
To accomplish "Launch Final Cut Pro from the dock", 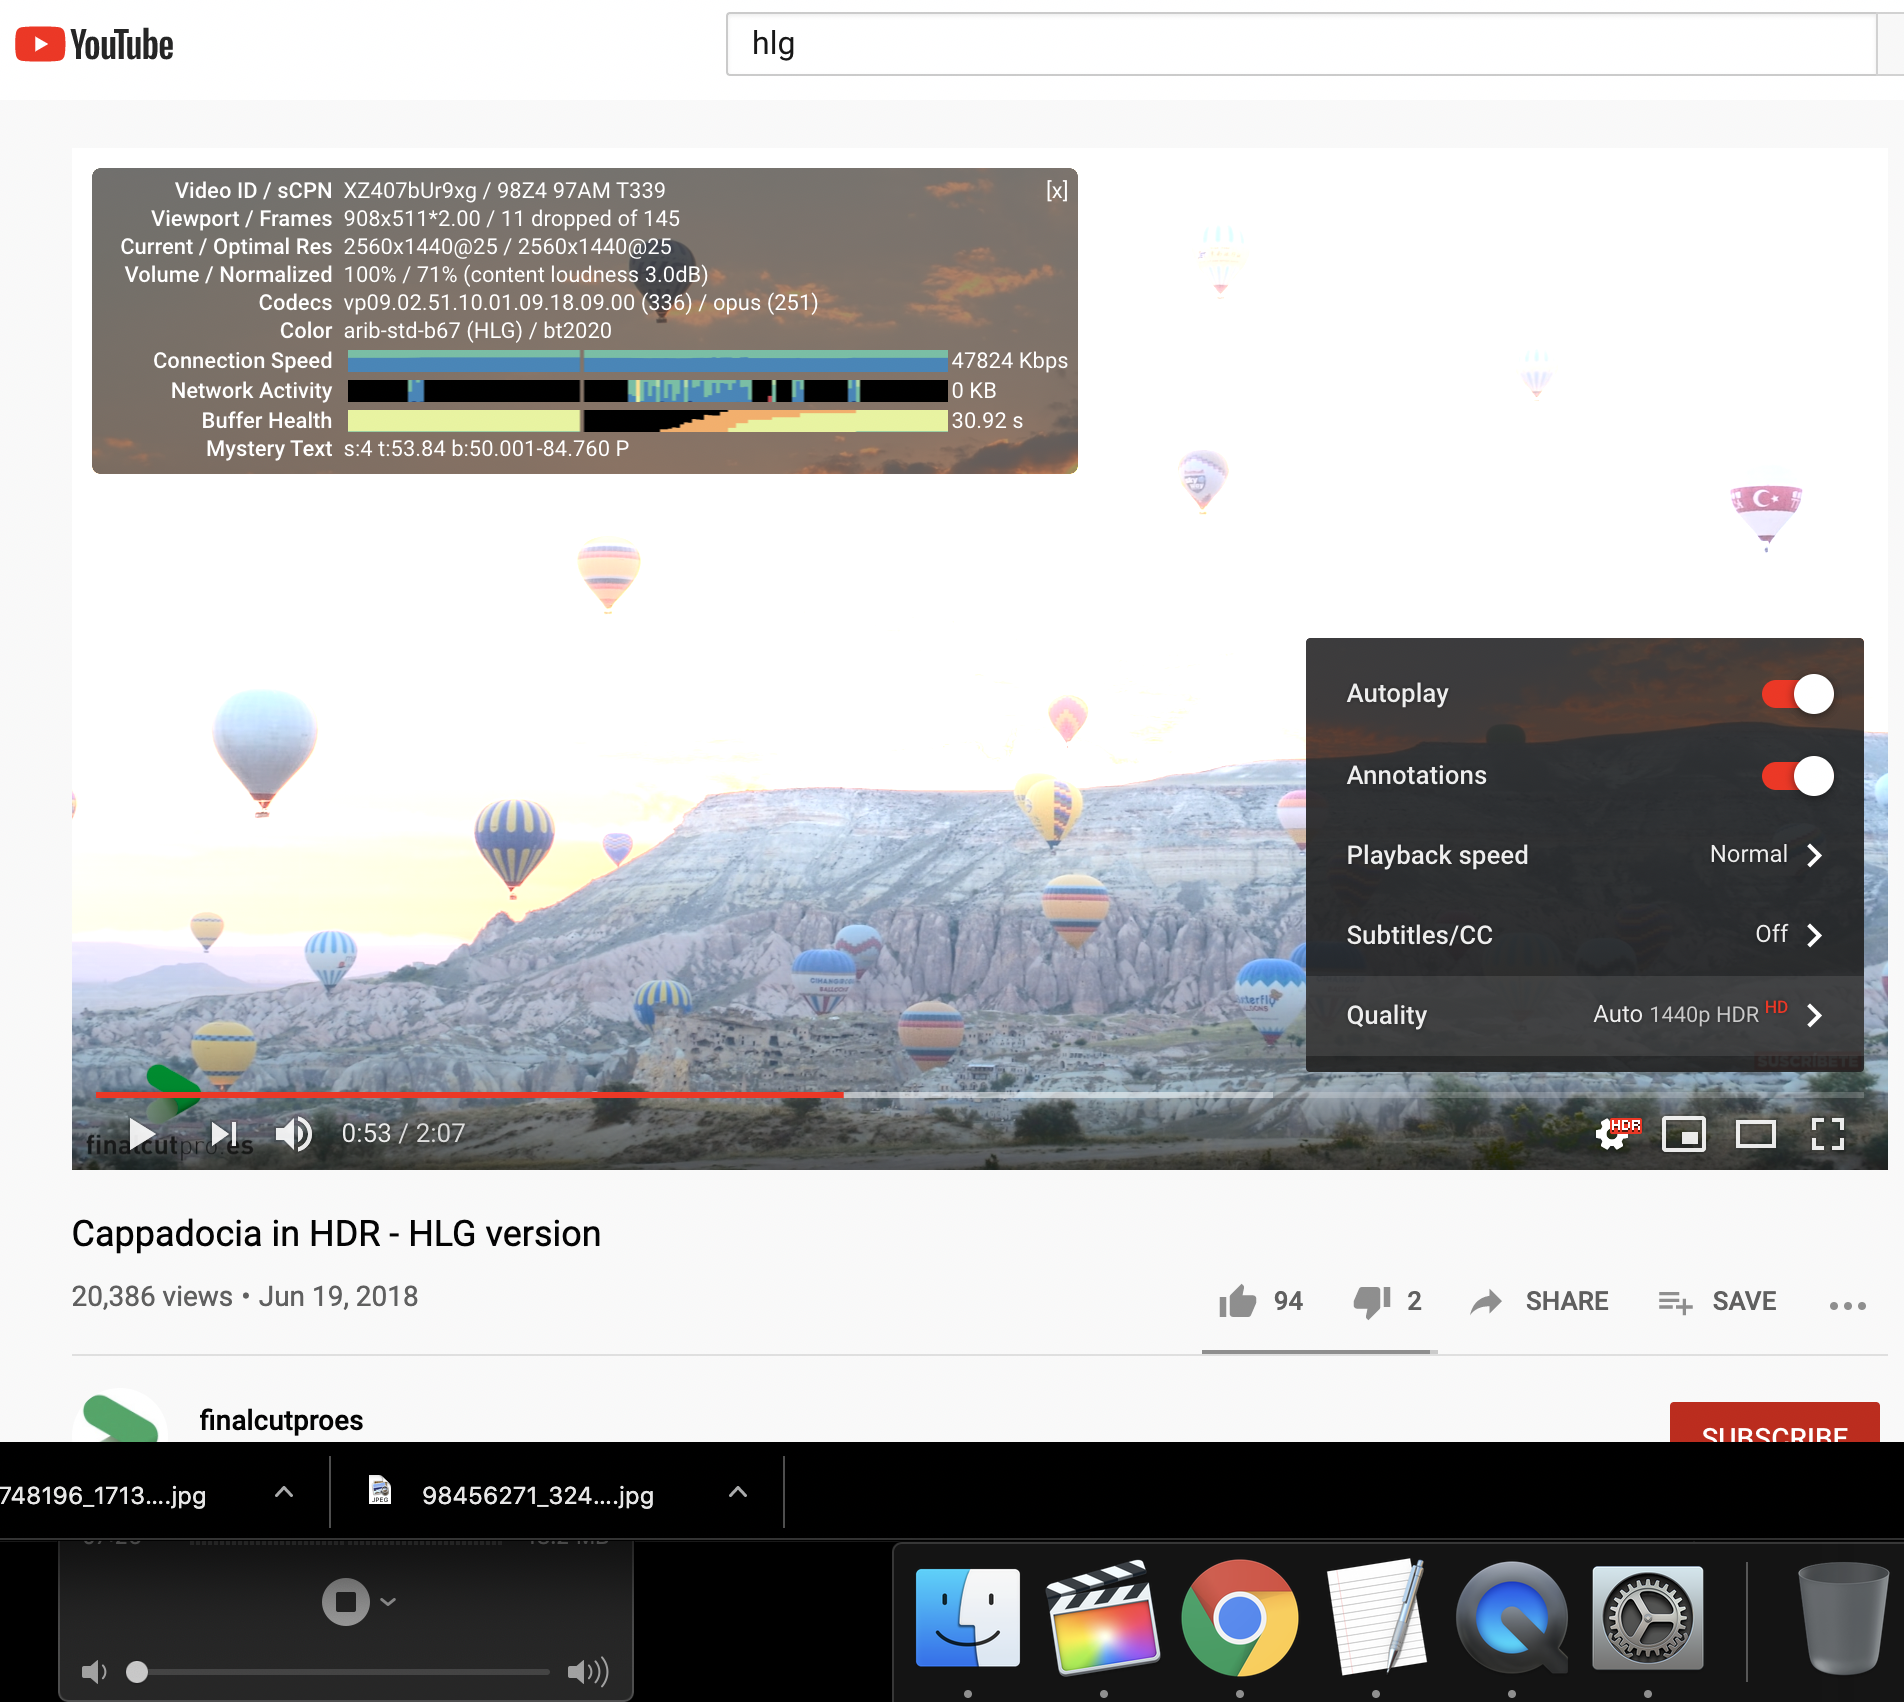I will click(1103, 1617).
